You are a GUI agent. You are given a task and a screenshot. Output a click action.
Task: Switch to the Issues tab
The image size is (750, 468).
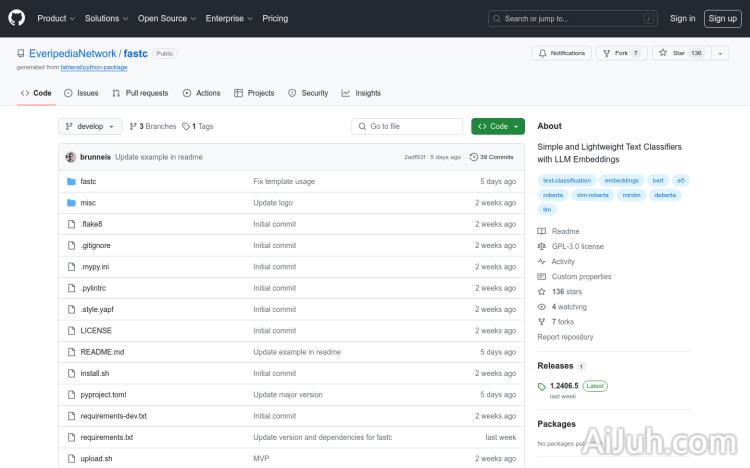(81, 93)
